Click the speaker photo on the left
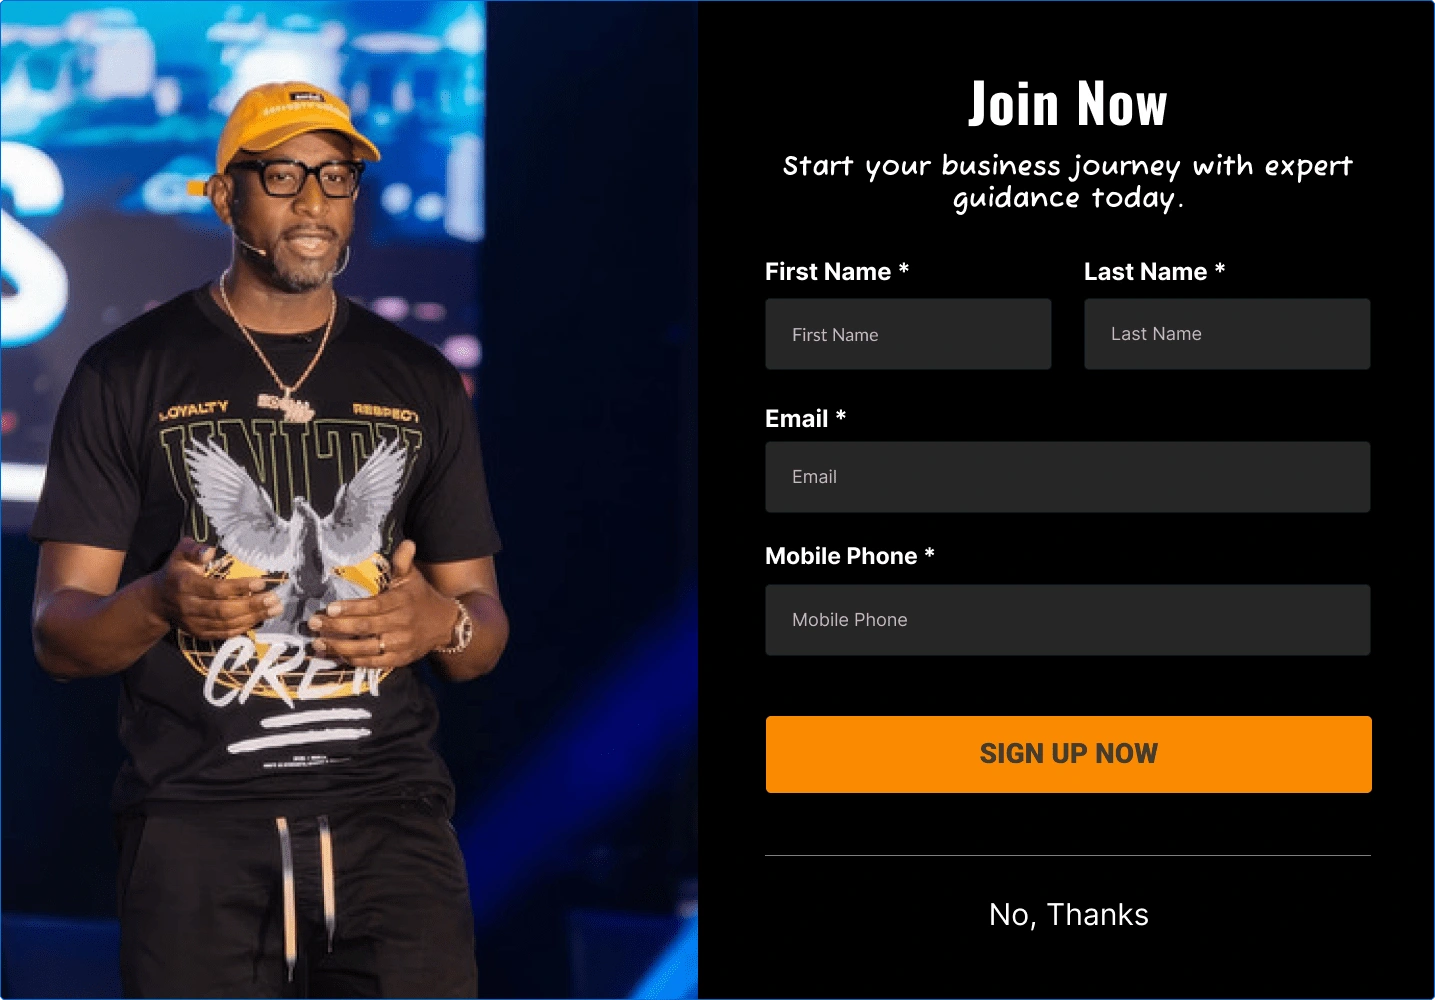1435x1000 pixels. 349,500
